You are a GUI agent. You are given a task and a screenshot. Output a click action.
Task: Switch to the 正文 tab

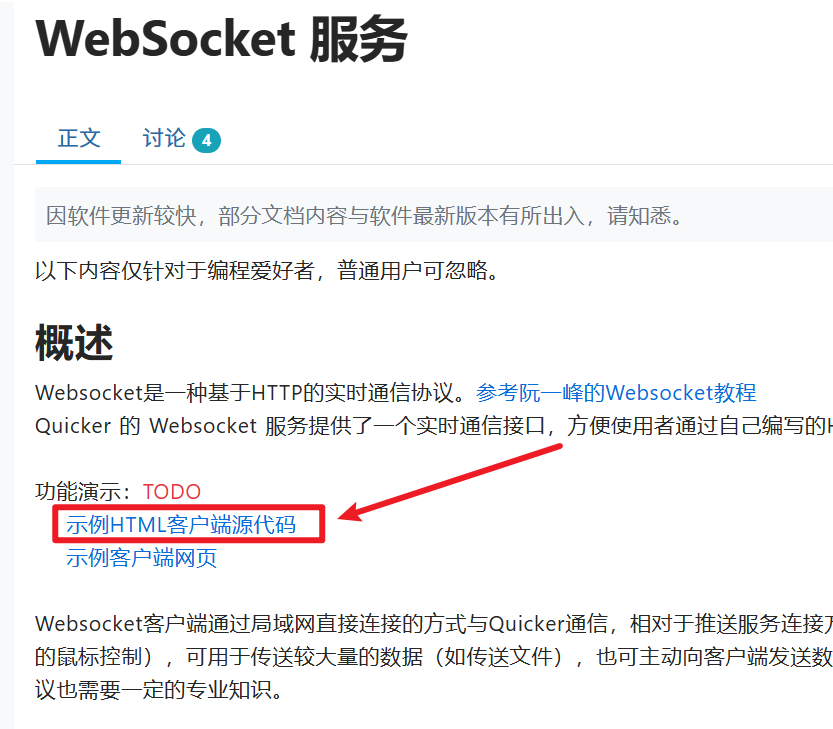[x=79, y=139]
